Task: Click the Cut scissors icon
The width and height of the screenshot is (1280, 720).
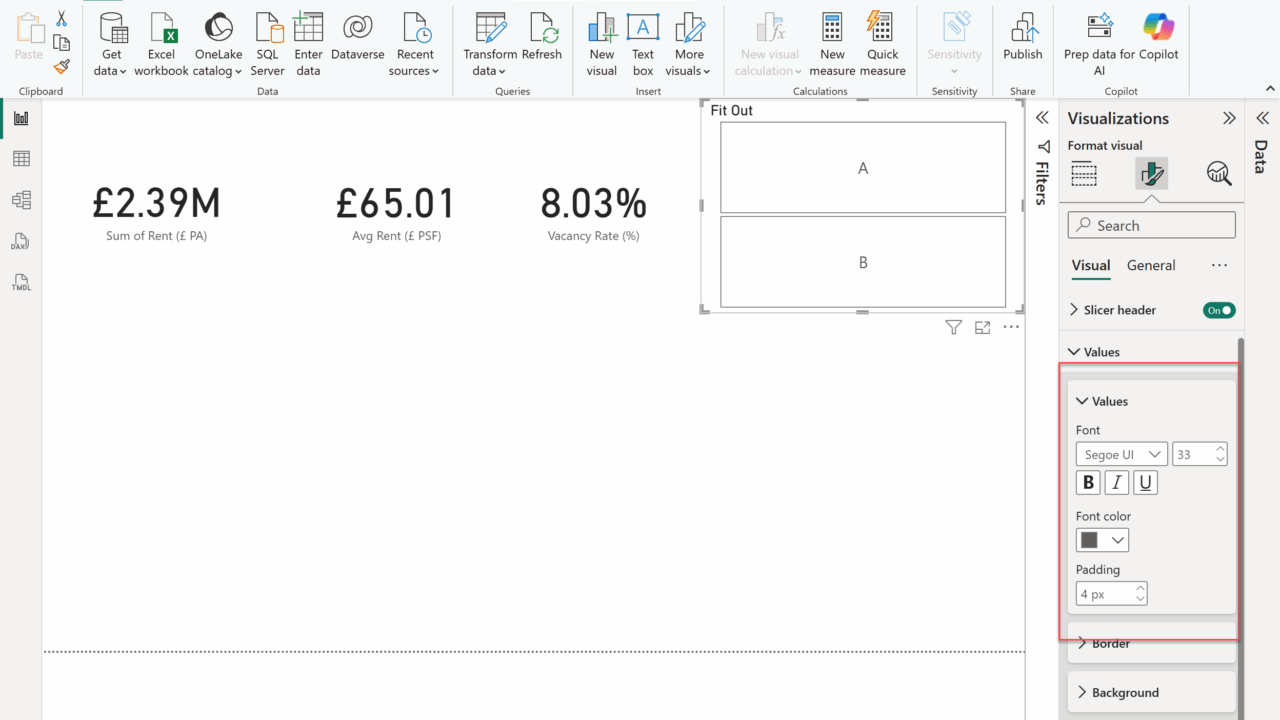Action: (x=62, y=19)
